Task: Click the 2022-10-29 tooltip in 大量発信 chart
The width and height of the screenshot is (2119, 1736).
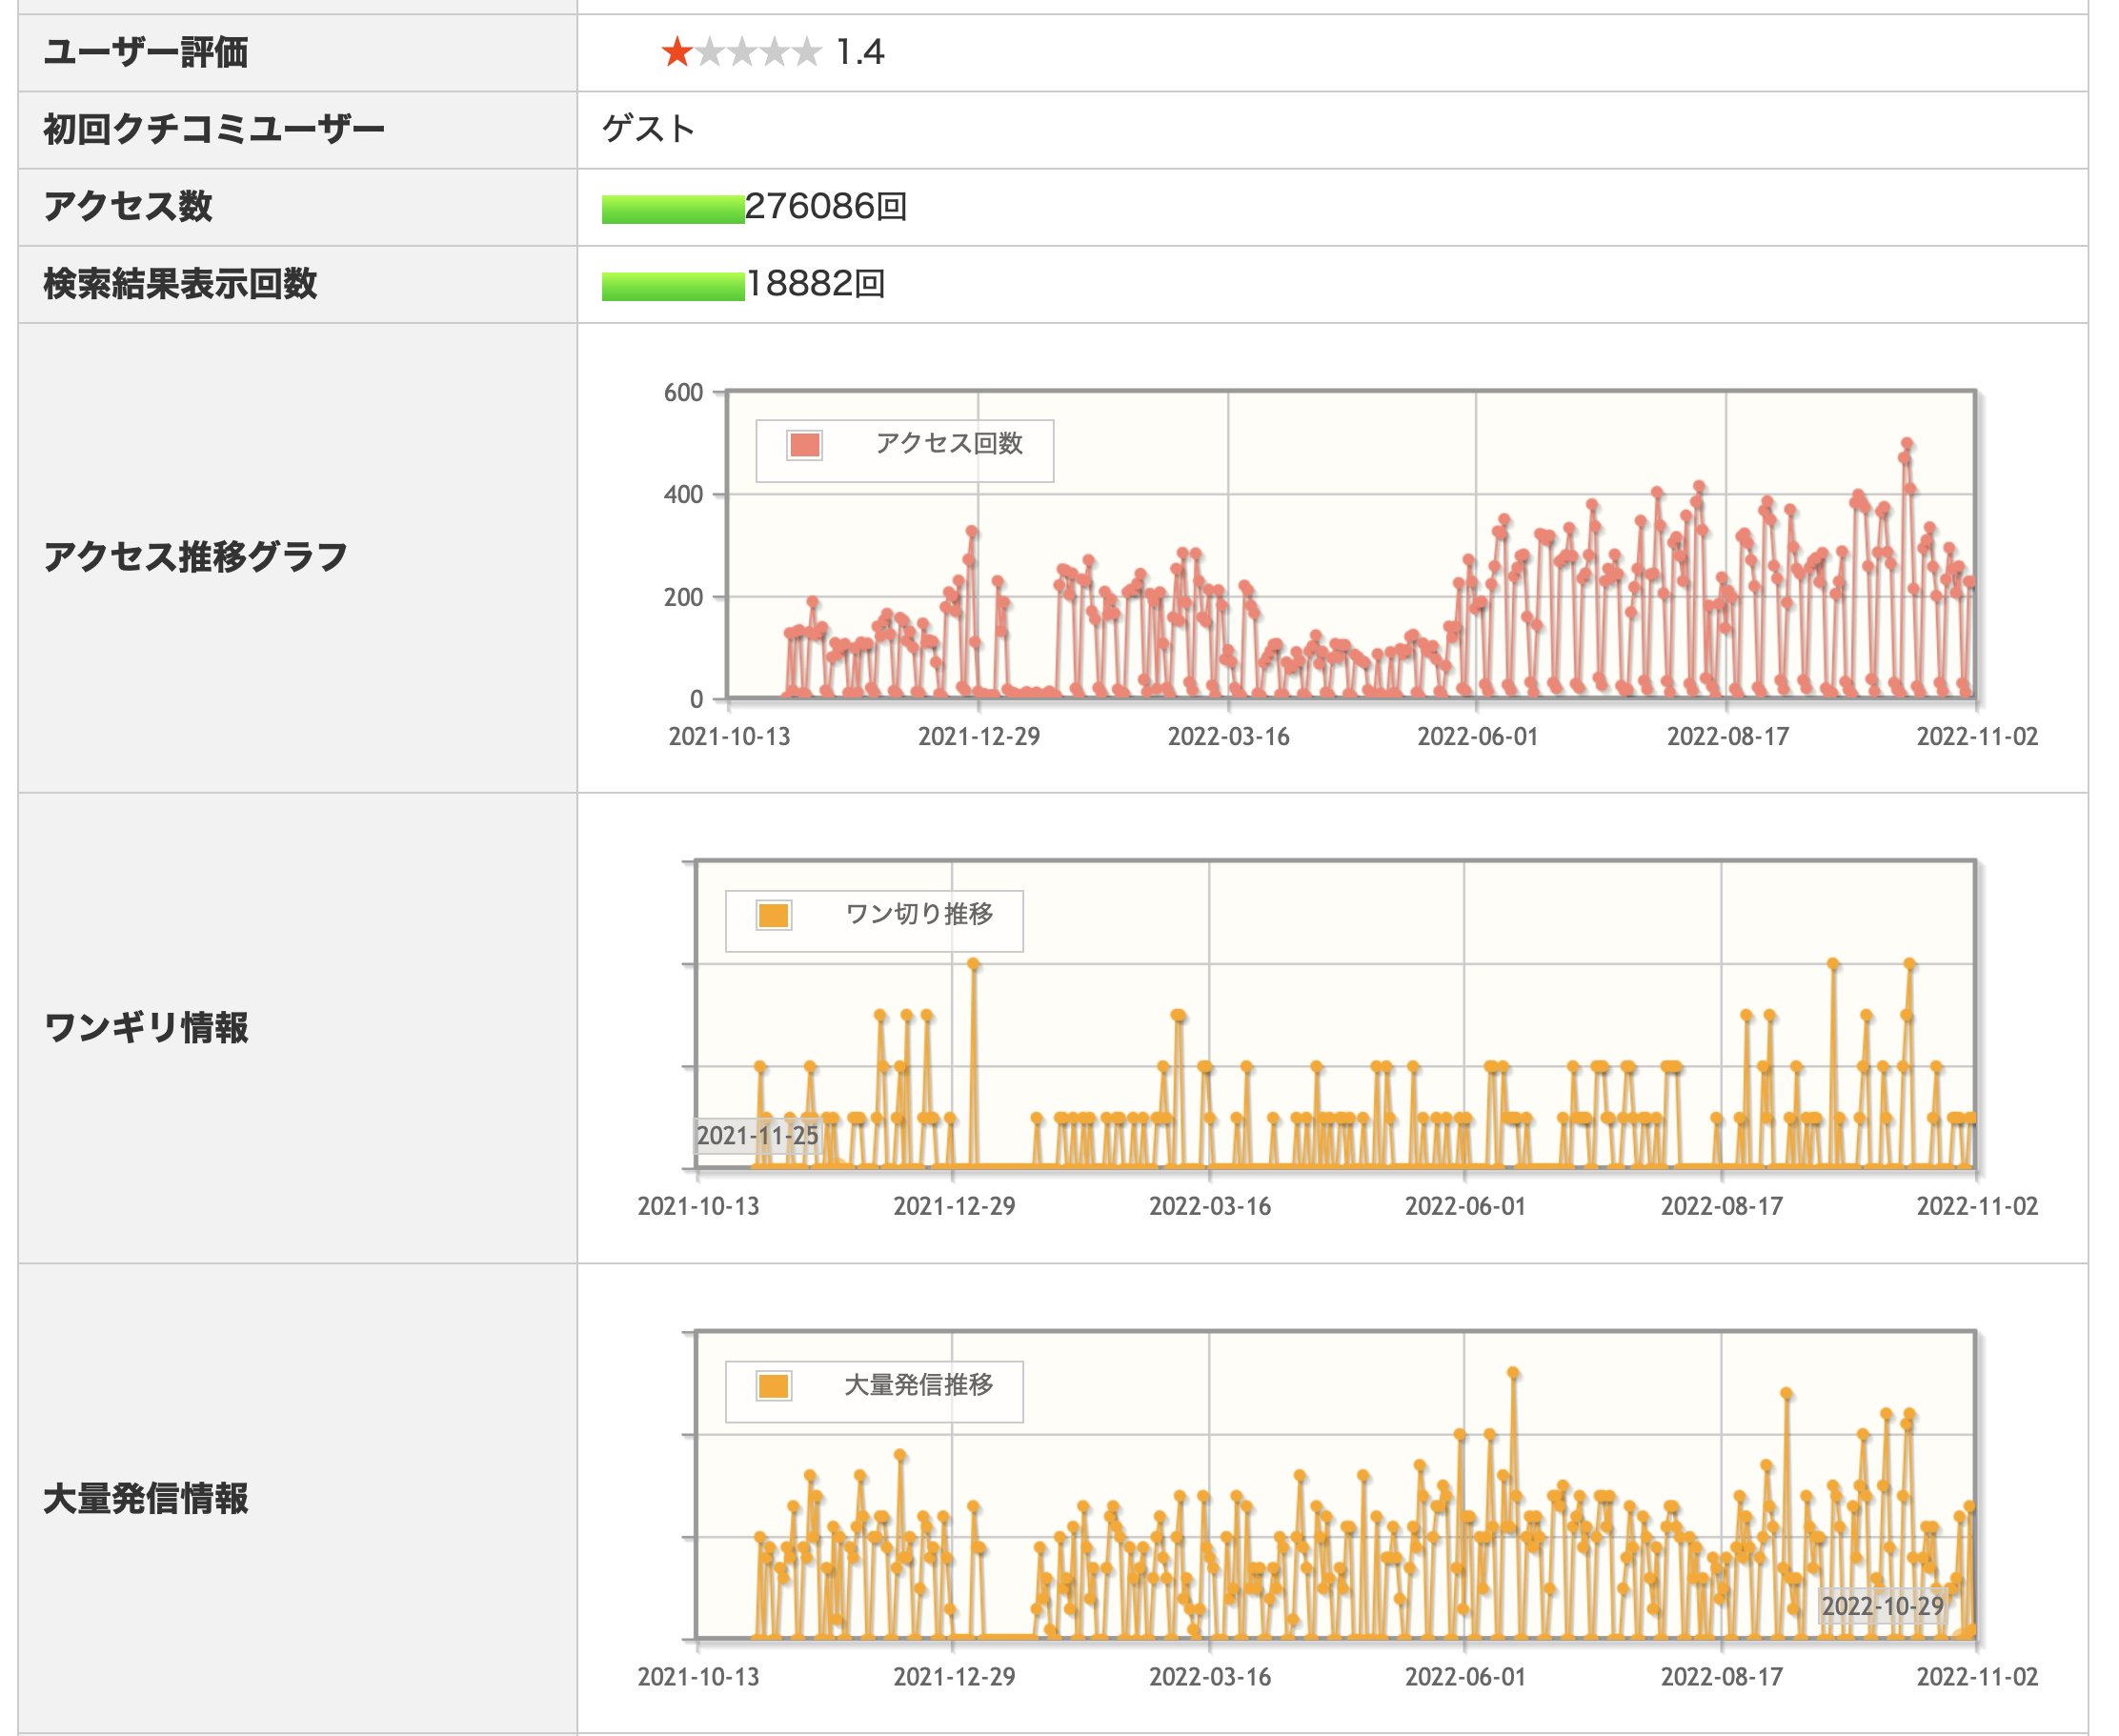Action: click(x=1882, y=1607)
